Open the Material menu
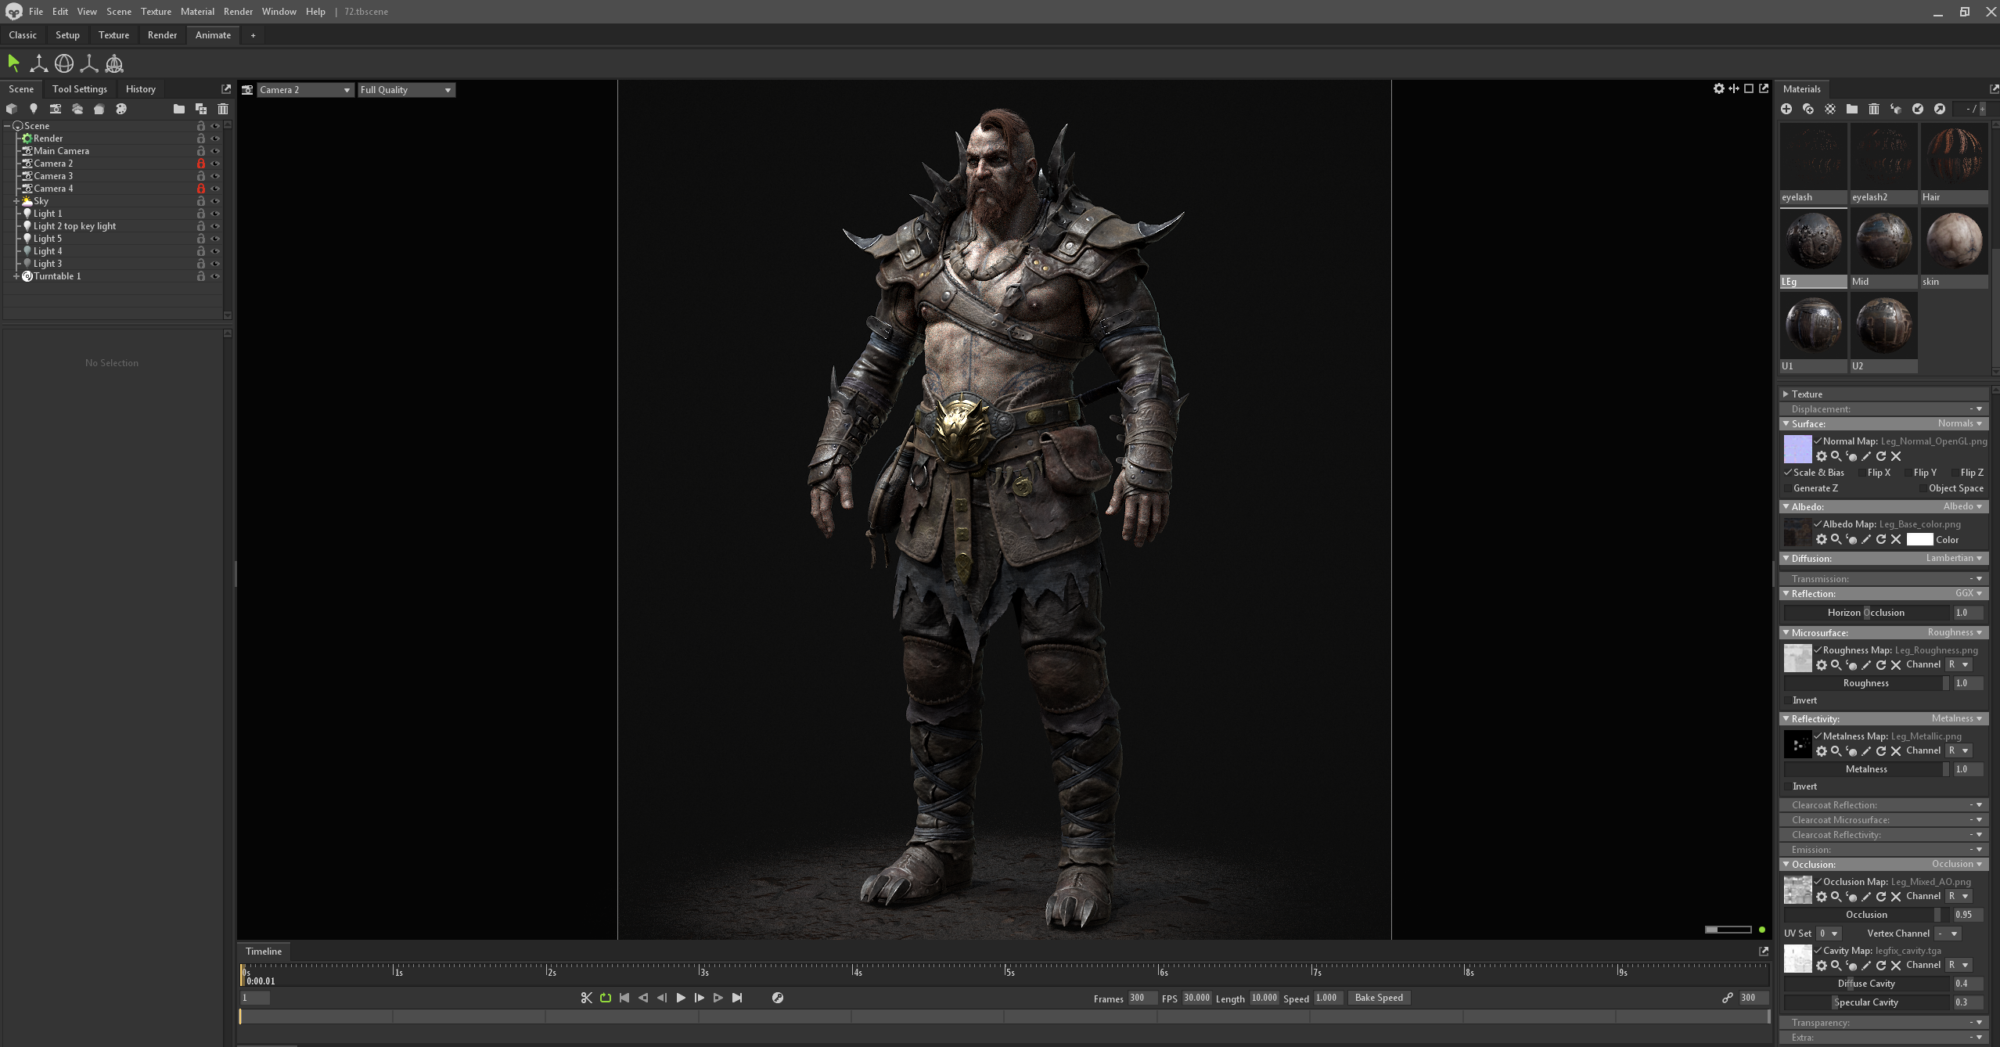Image resolution: width=2000 pixels, height=1047 pixels. click(x=197, y=12)
